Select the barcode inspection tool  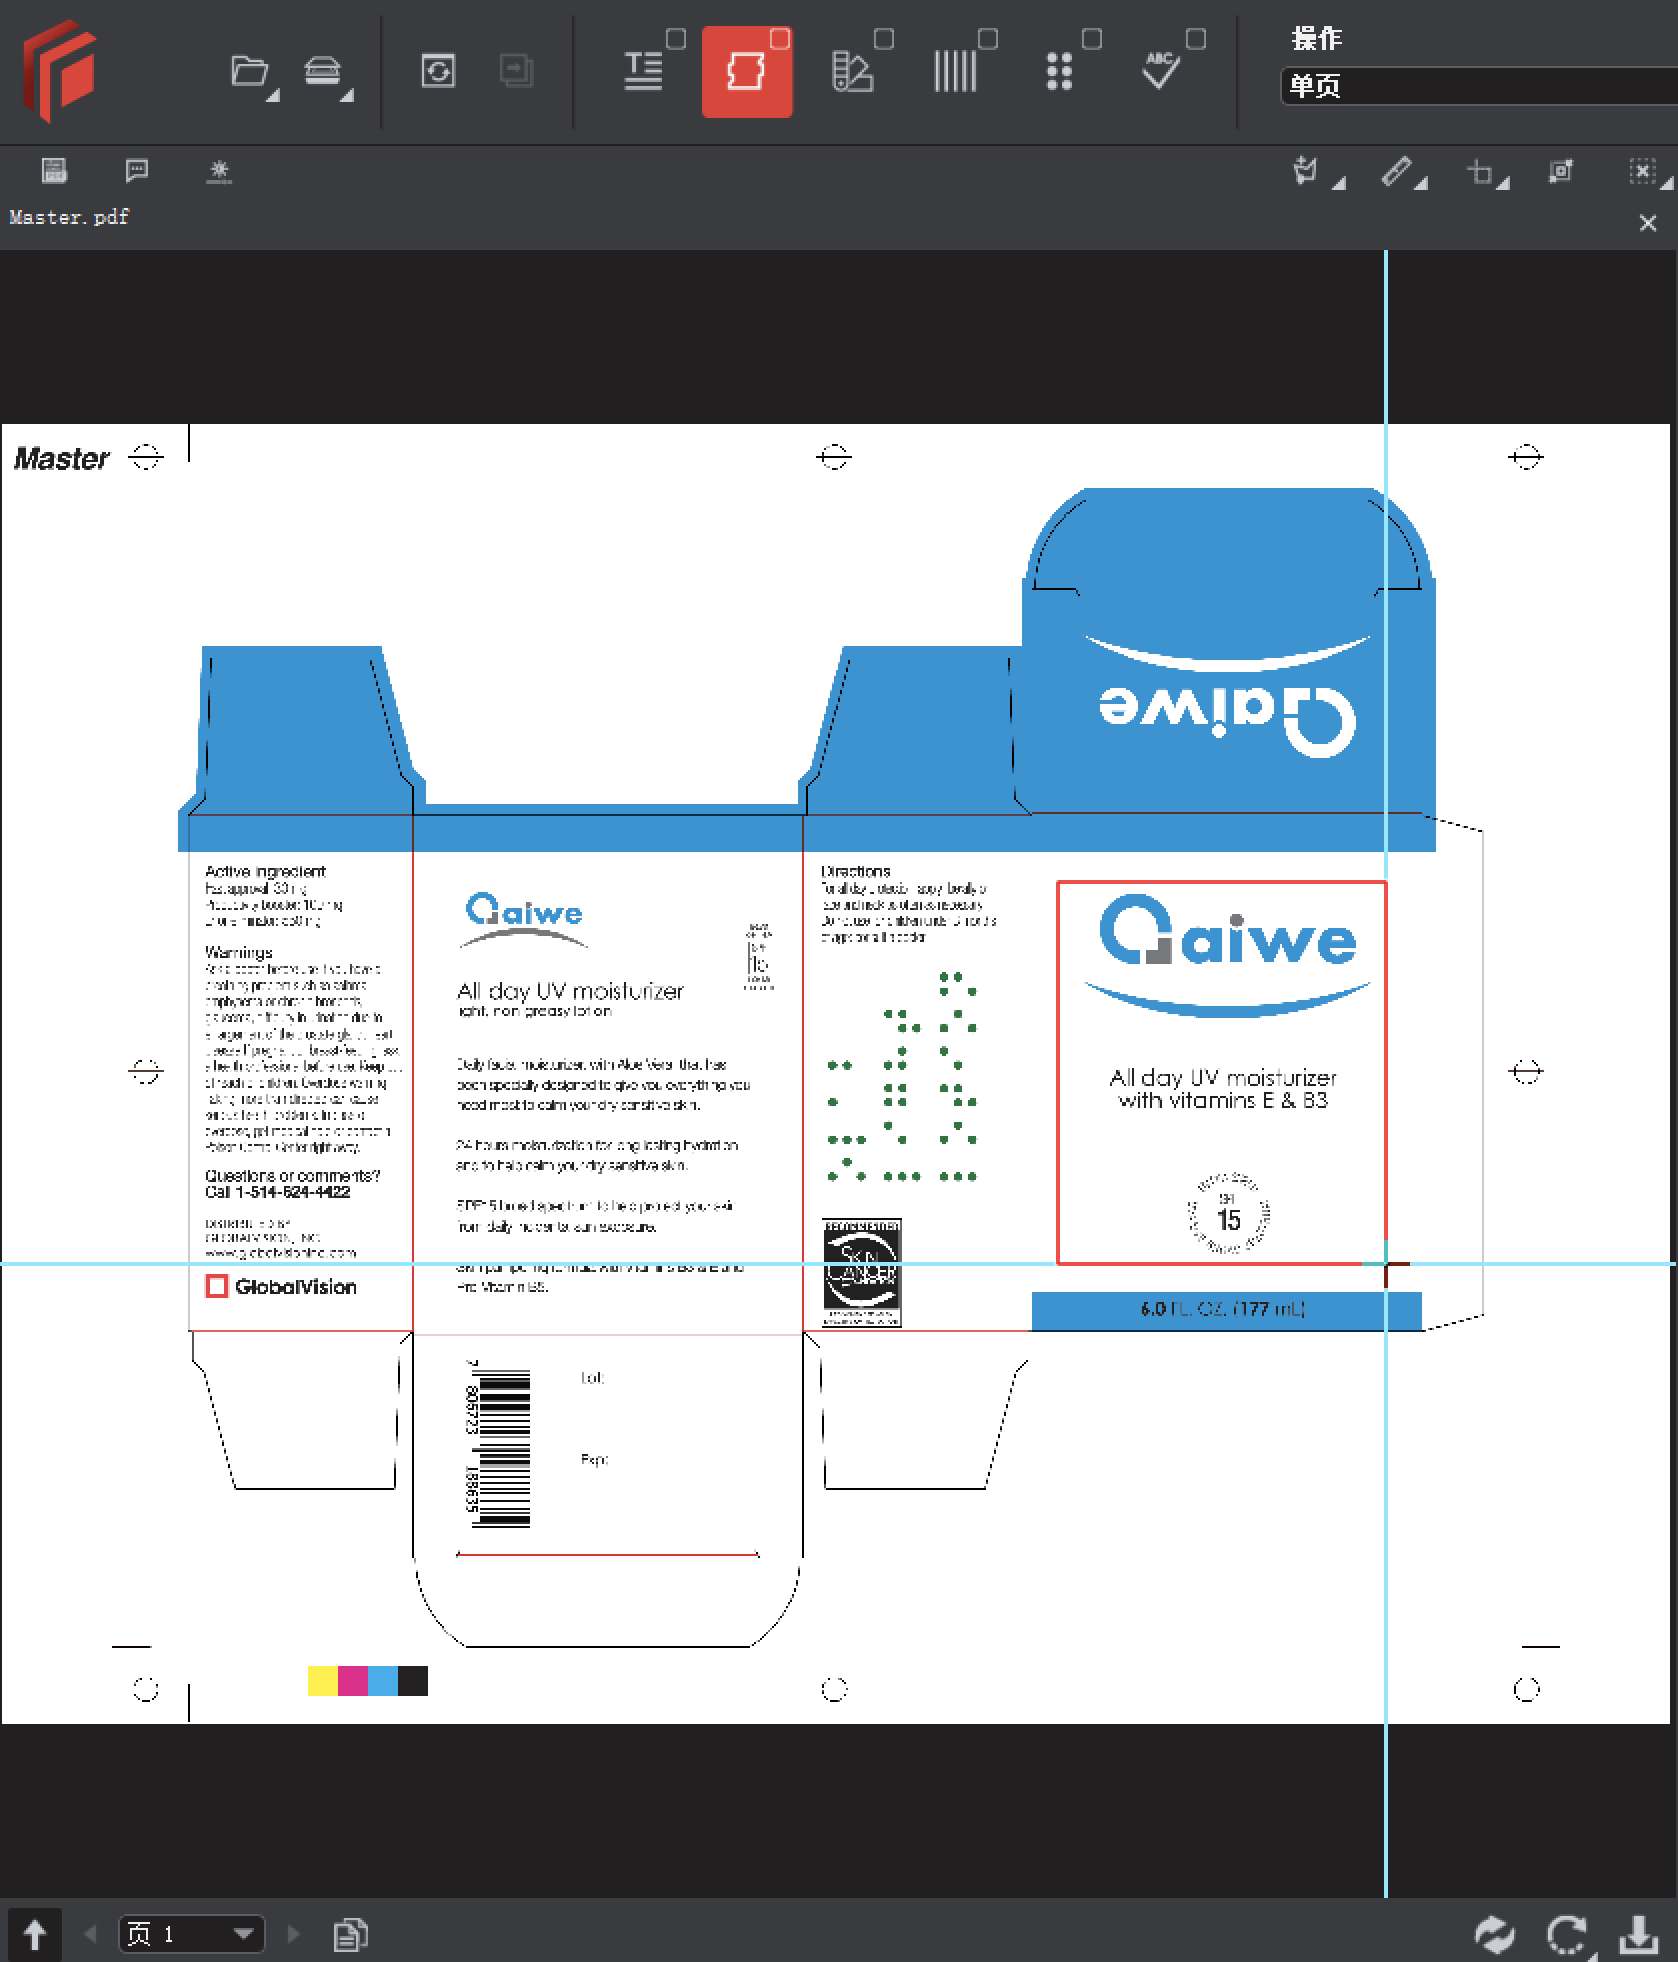pos(956,71)
